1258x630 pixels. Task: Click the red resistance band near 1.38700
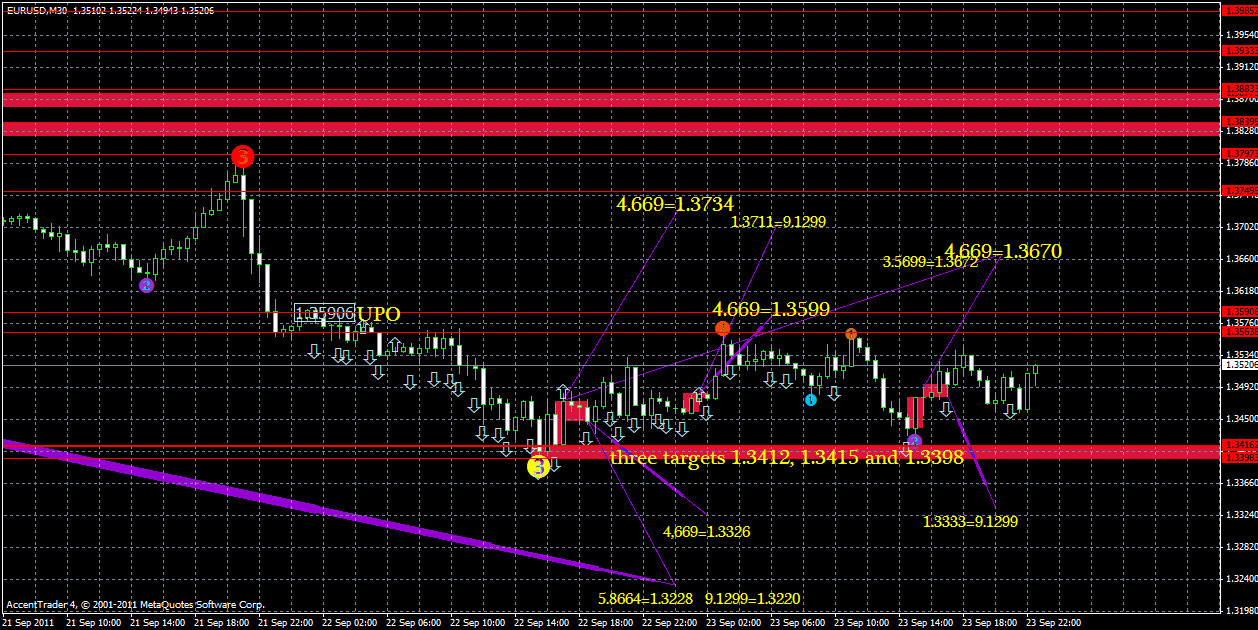600,100
